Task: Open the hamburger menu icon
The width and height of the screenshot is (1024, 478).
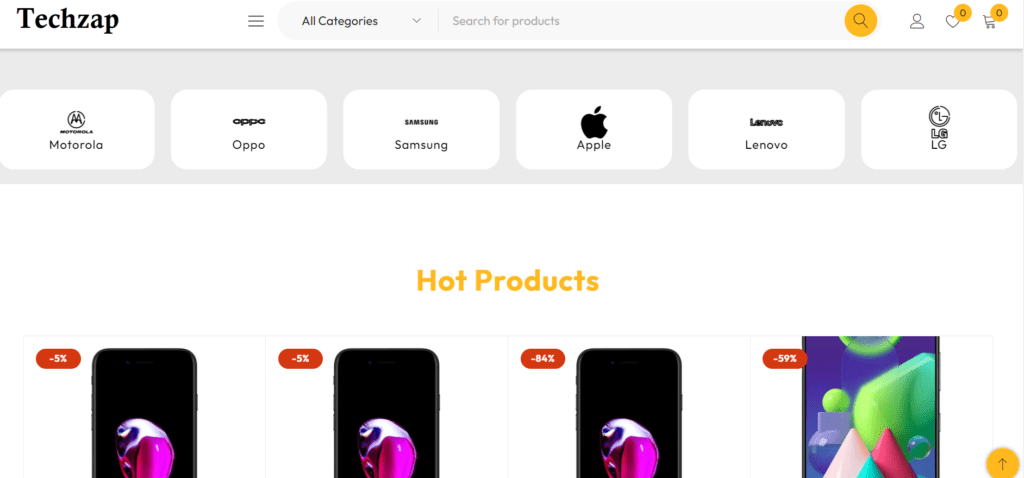Action: pos(256,21)
